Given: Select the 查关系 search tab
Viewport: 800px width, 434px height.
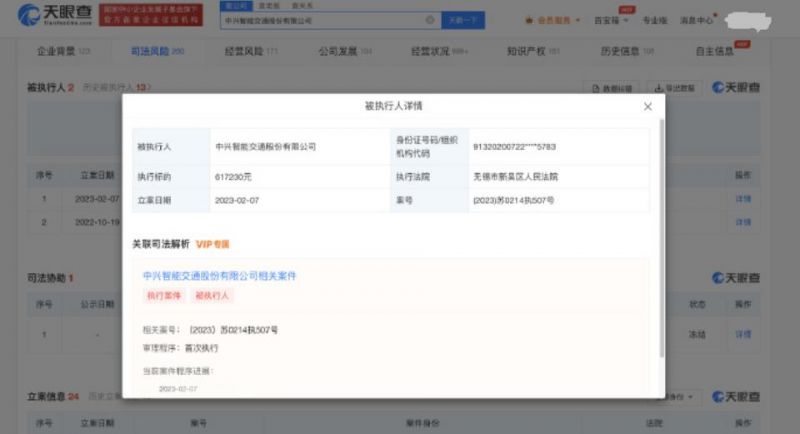Looking at the screenshot, I should [302, 6].
